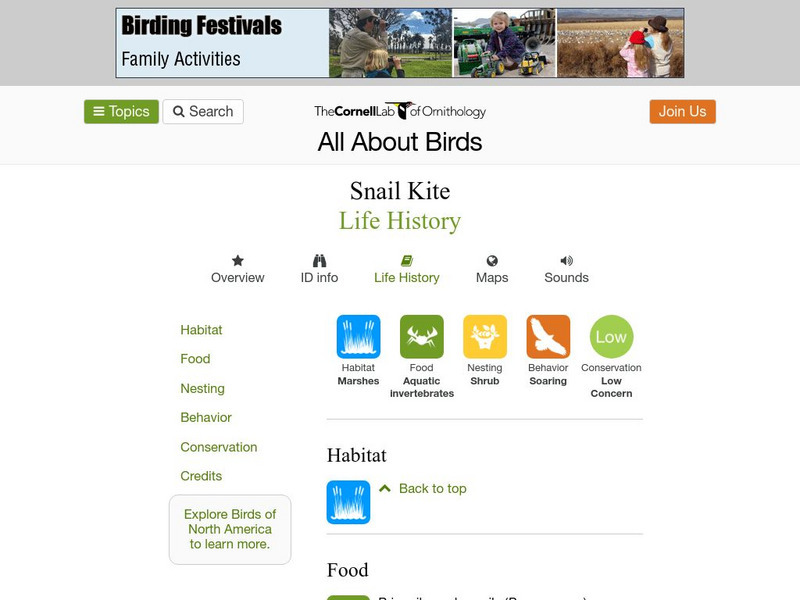Go to Conservation section in sidebar
Screen dimensions: 800x600
(219, 447)
